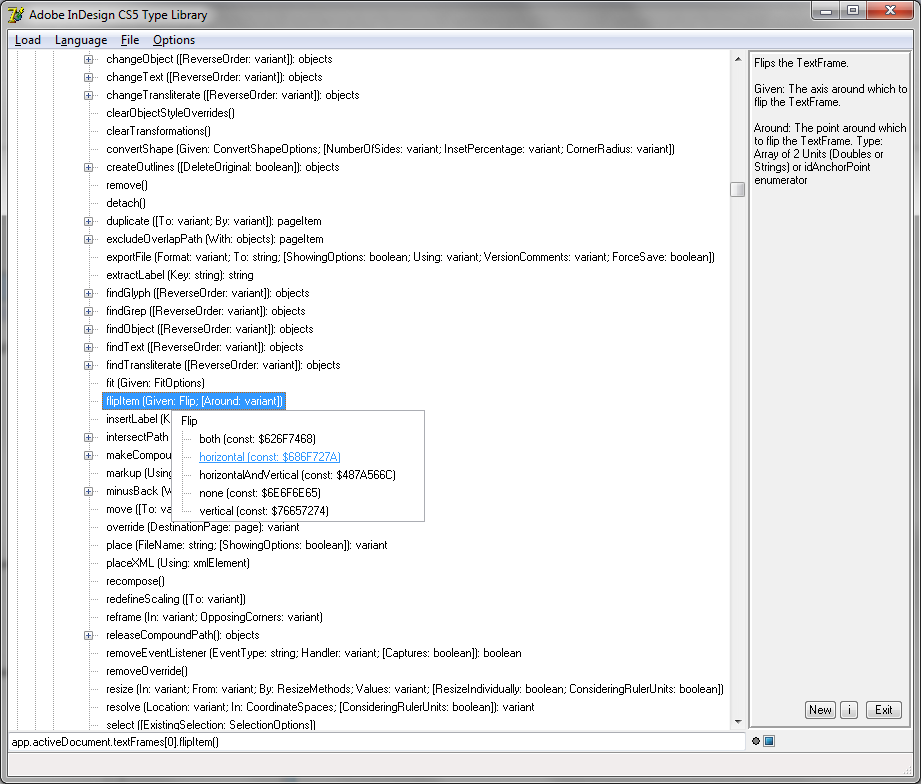
Task: Expand the findTransliterate method node
Action: 88,365
